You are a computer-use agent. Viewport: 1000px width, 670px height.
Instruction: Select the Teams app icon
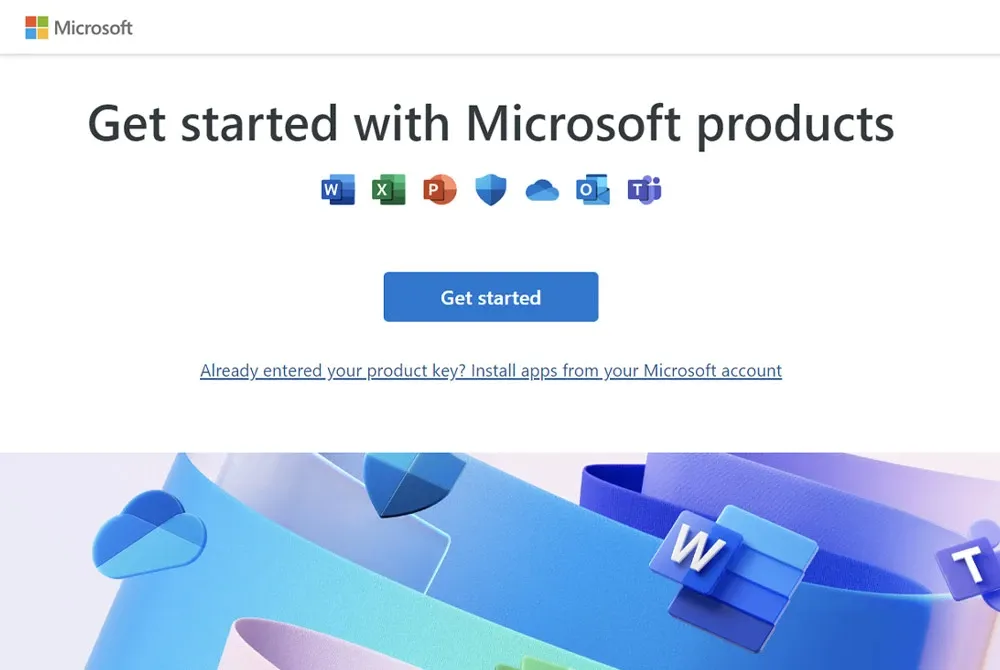click(644, 189)
